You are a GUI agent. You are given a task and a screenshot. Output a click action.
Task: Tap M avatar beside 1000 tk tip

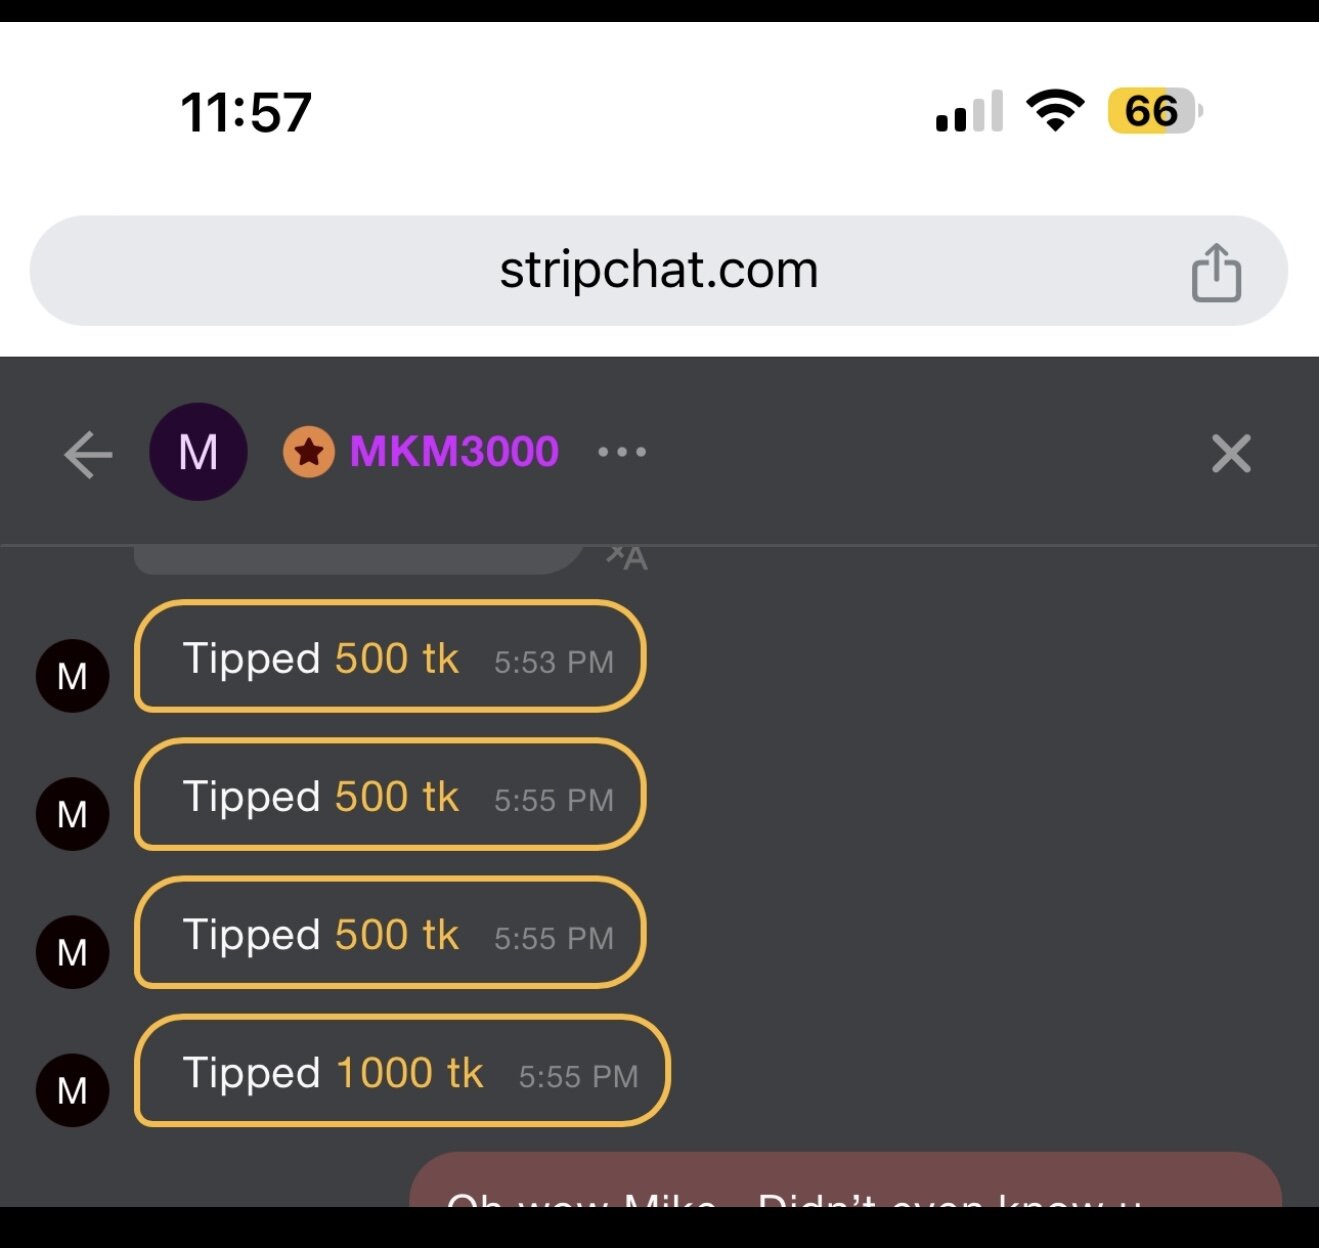tap(72, 1090)
